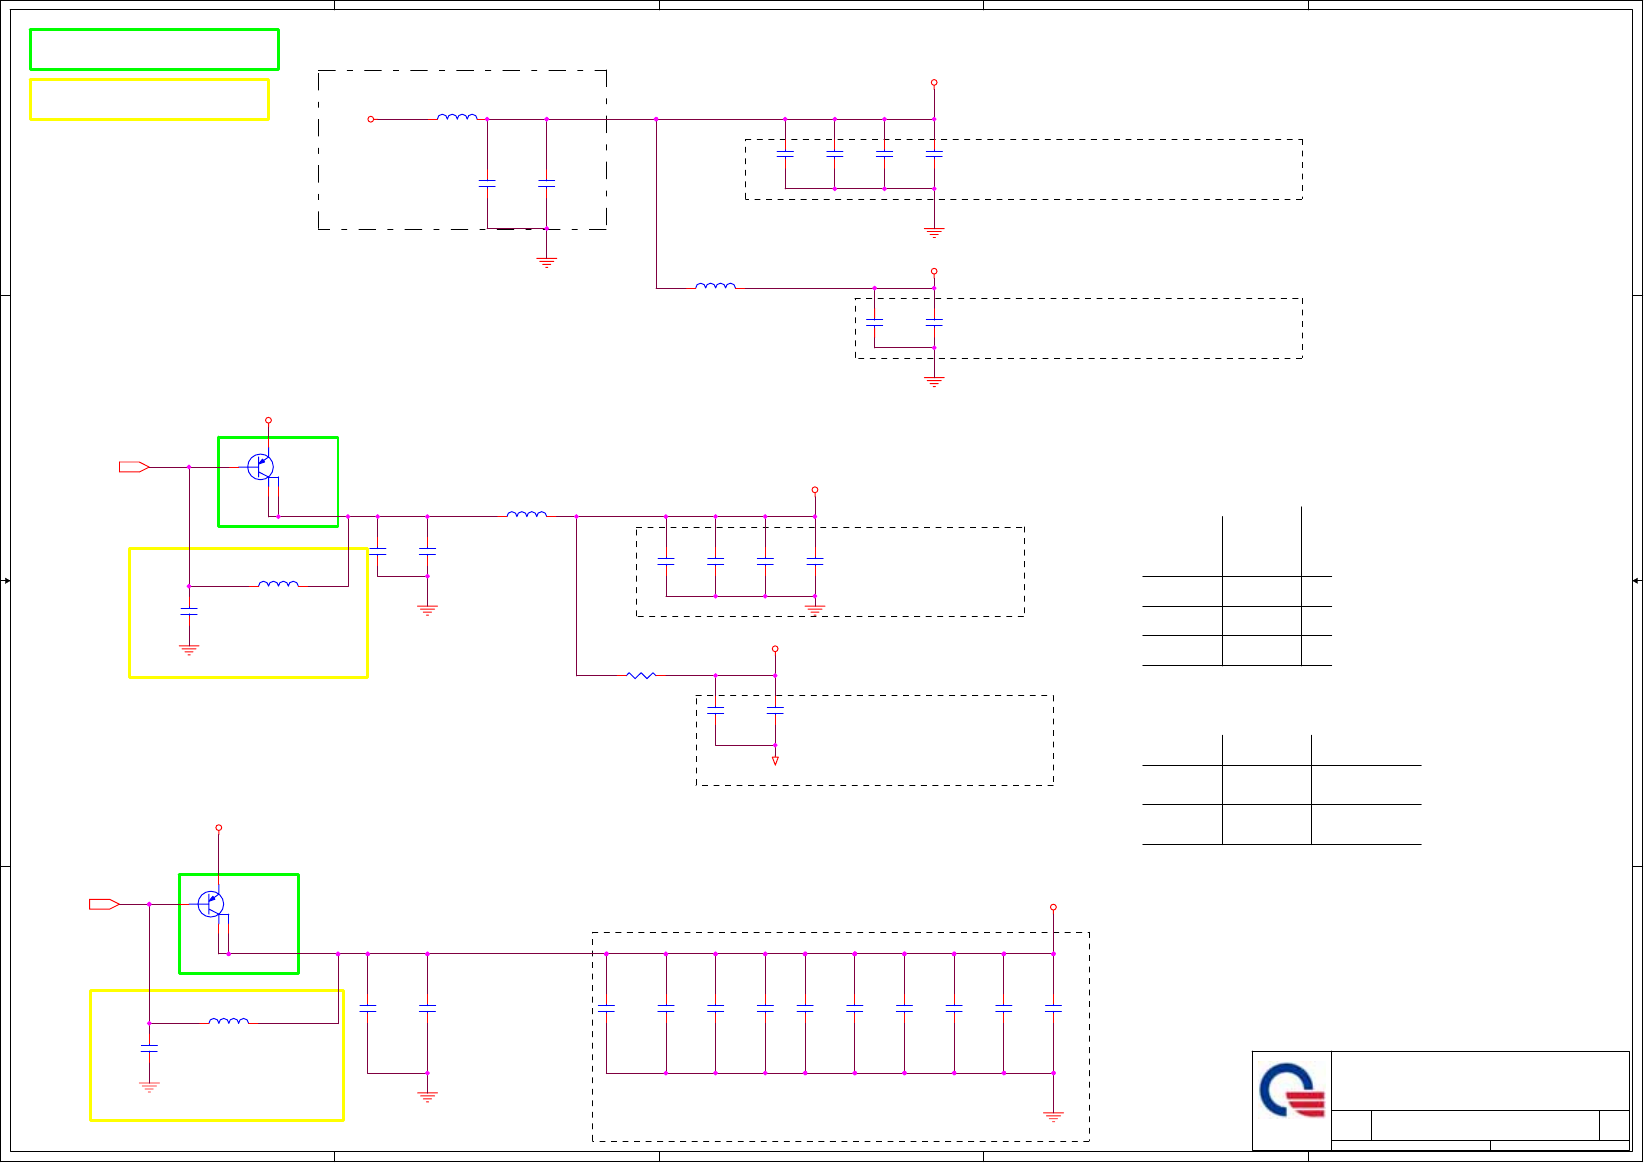Click power terminal above the ten-capacitor bank

[1053, 907]
